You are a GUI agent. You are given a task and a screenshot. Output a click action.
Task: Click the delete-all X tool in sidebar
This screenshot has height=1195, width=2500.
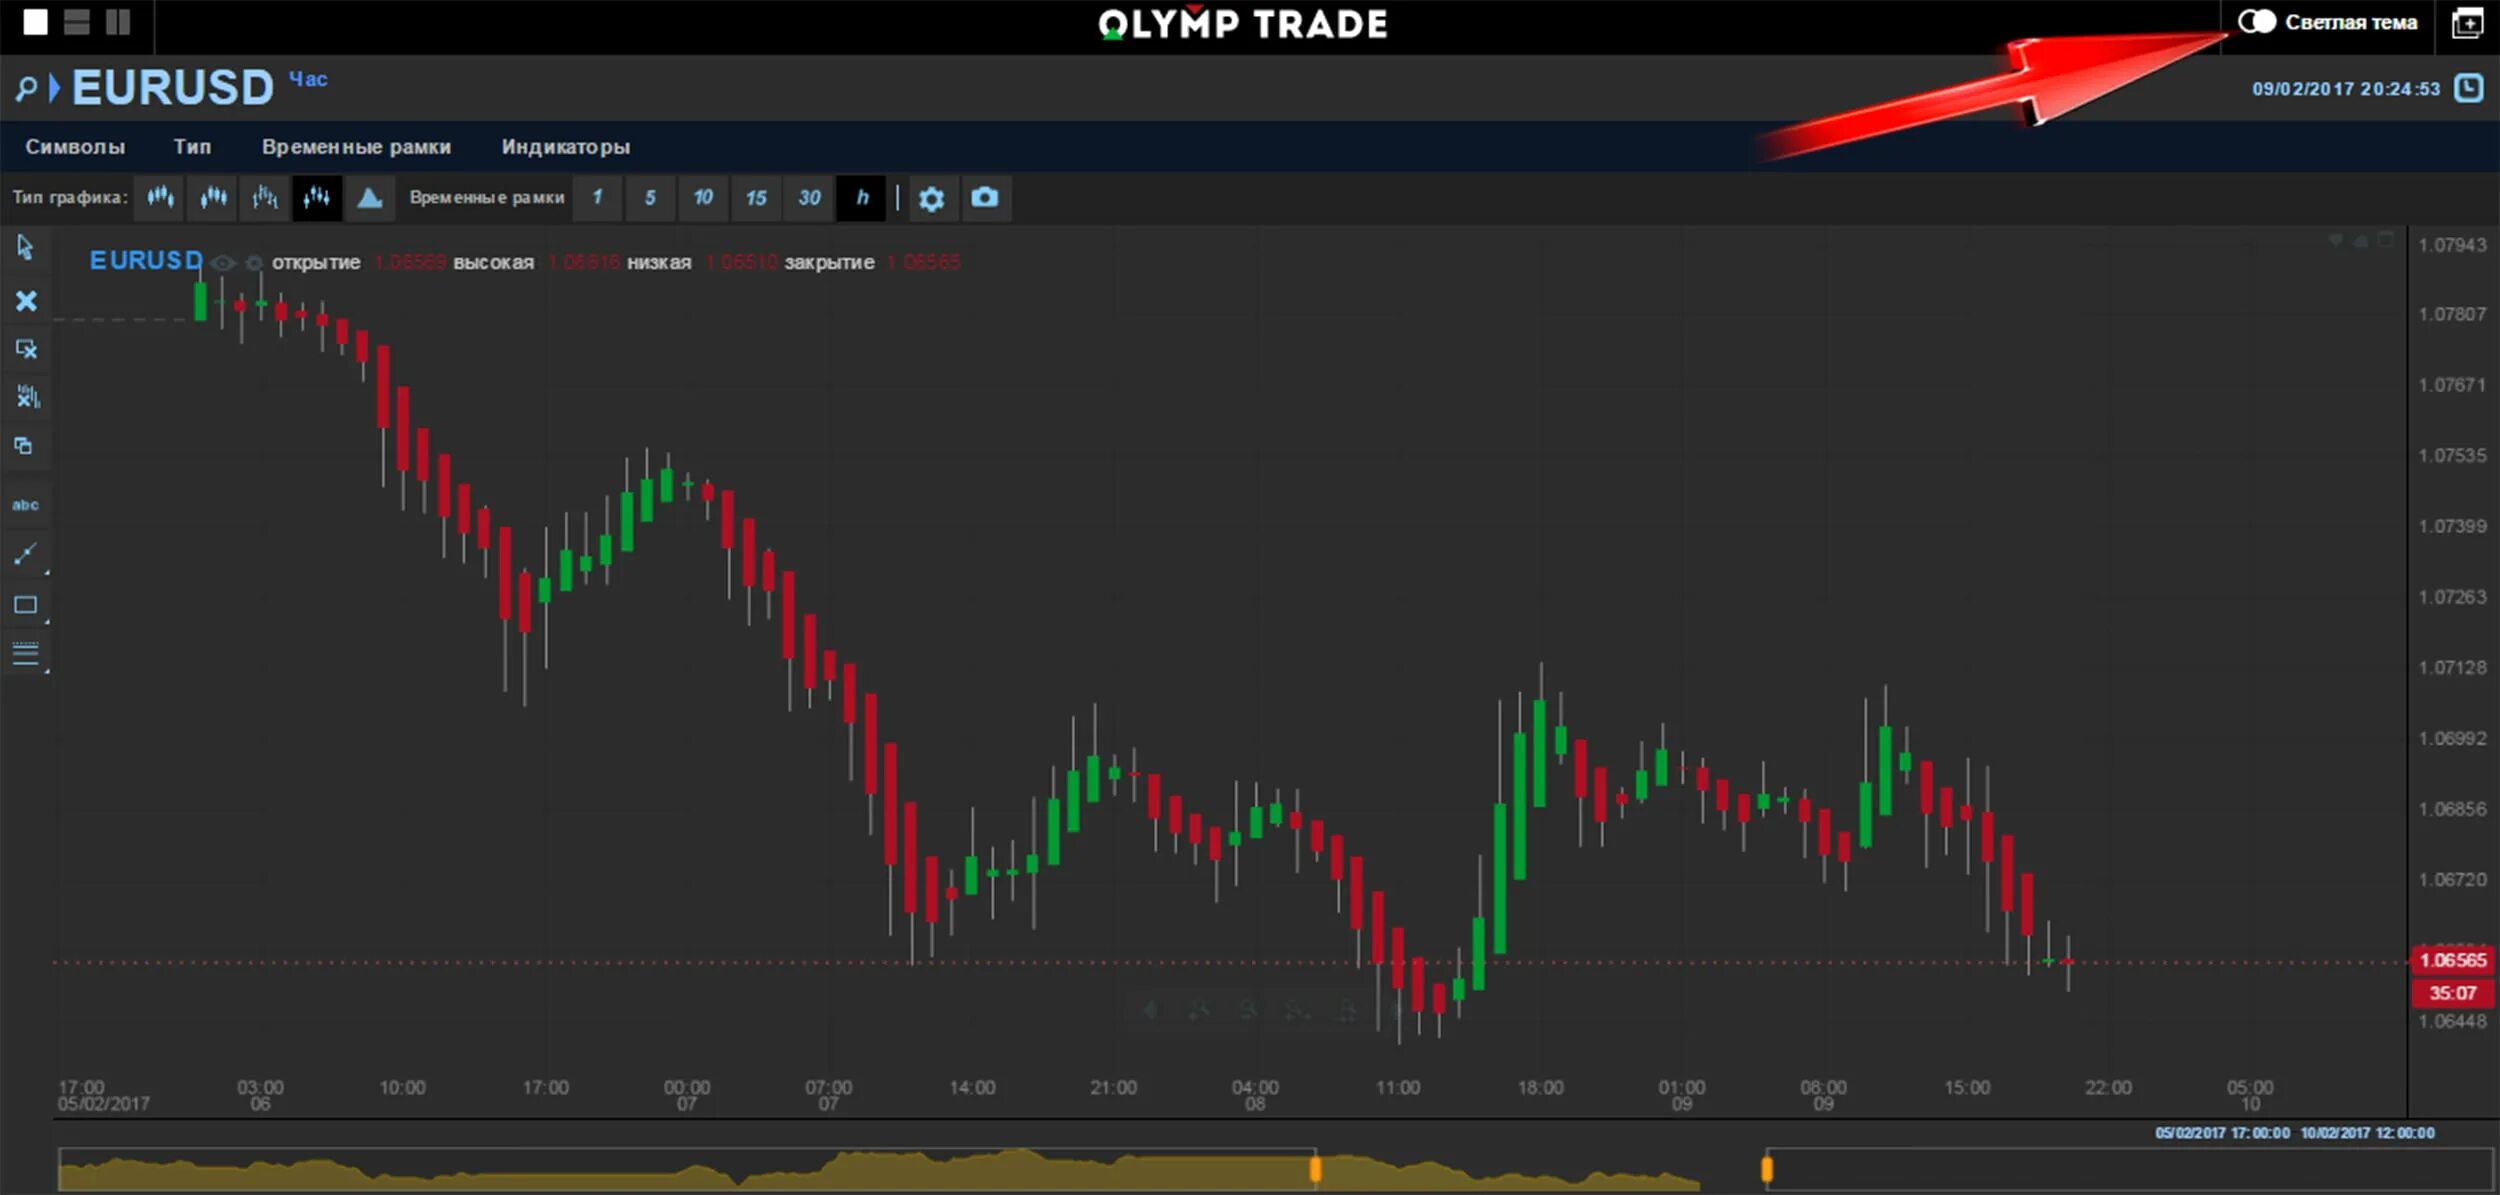point(26,301)
